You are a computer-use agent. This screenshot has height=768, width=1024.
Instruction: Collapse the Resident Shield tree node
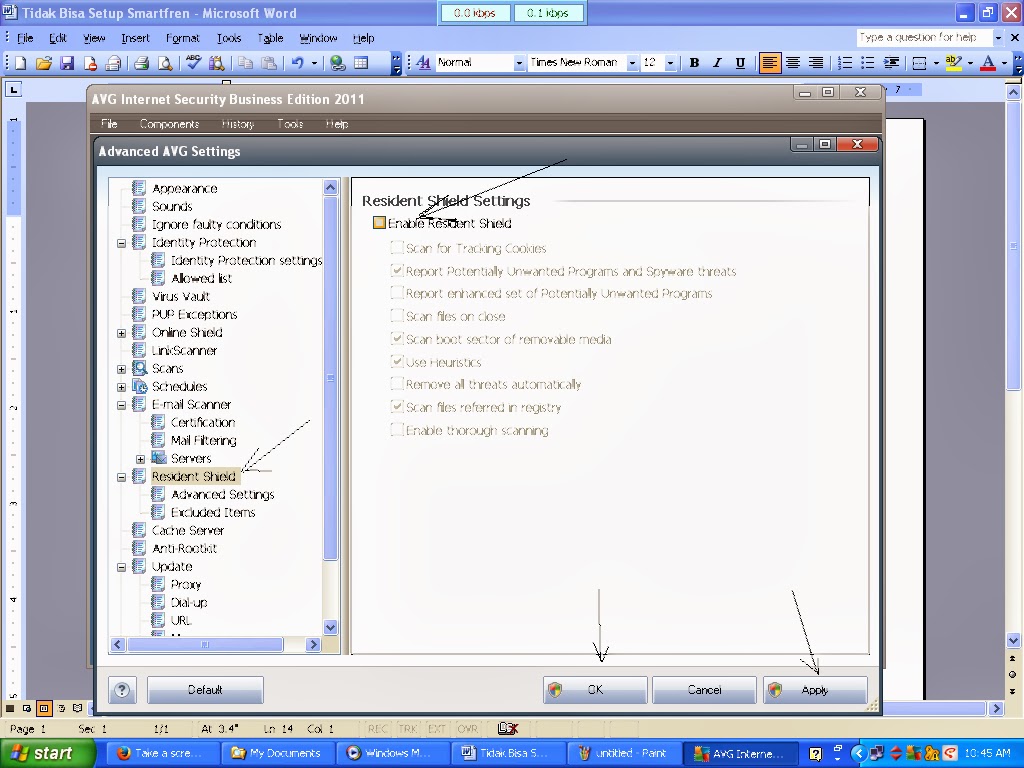121,477
